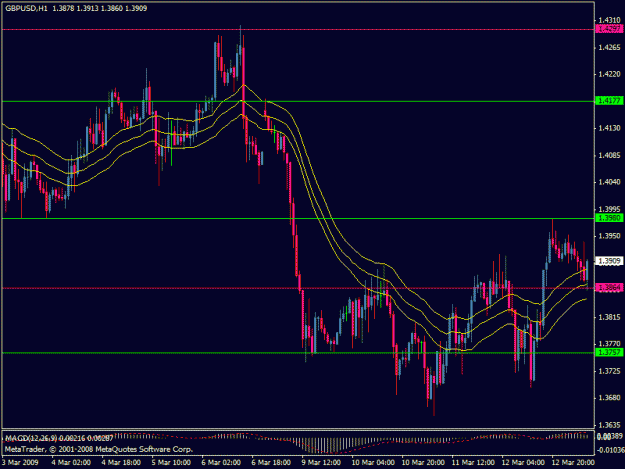The height and width of the screenshot is (469, 625).
Task: Select the pink 1.3864 price level label
Action: (x=609, y=288)
